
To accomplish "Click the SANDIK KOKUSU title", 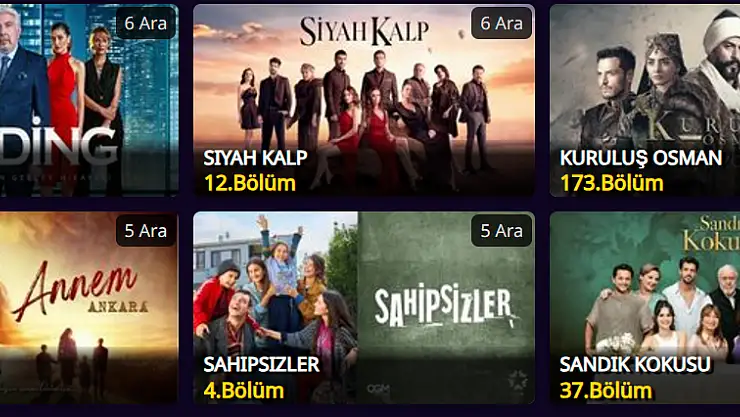I will (x=635, y=365).
